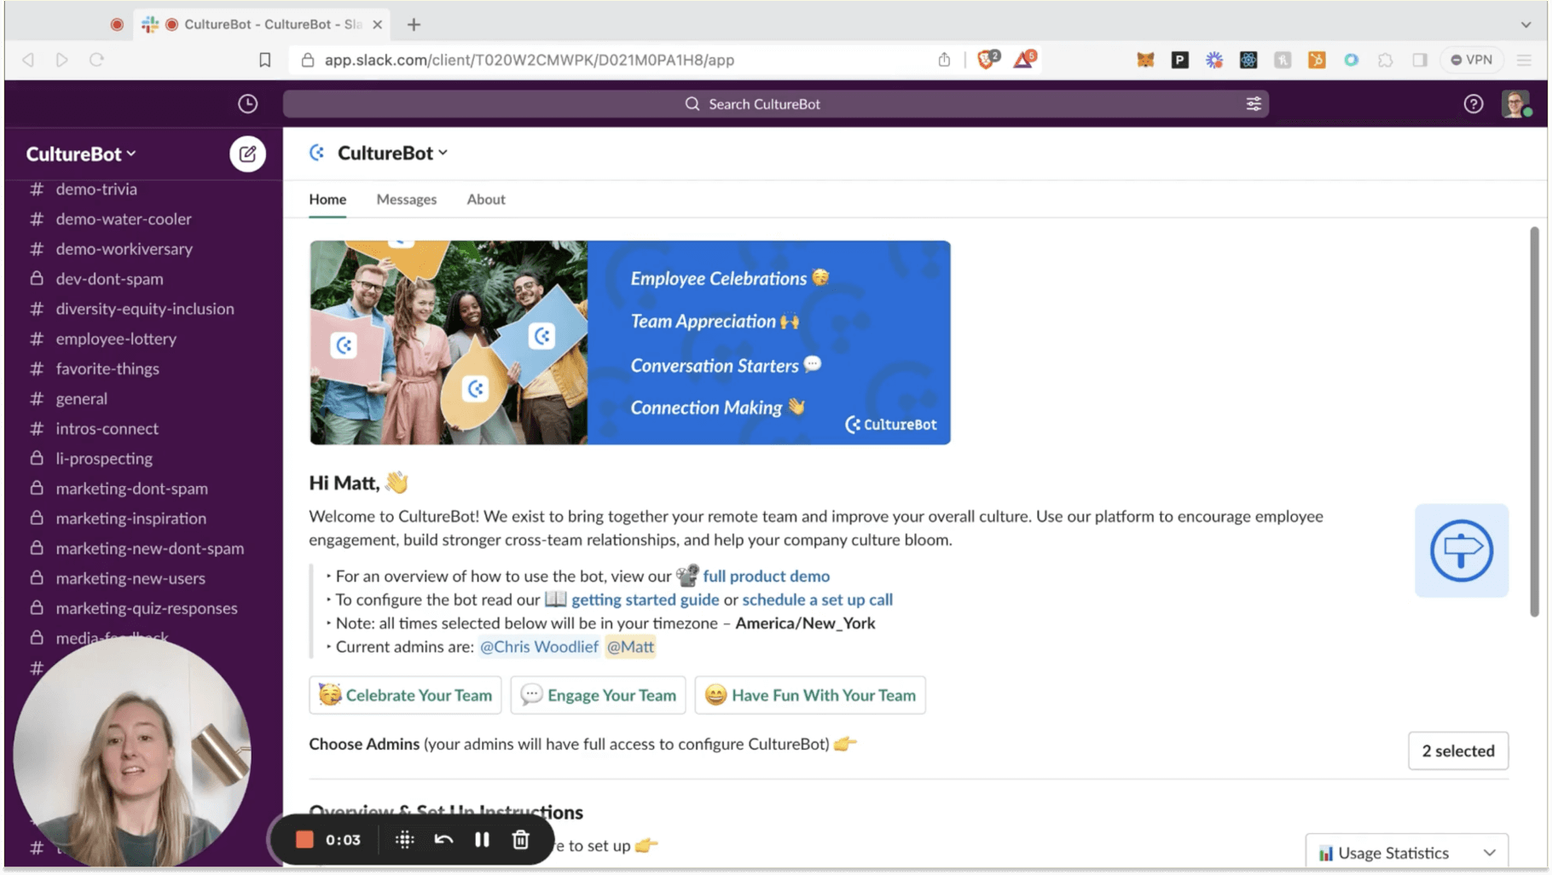The height and width of the screenshot is (875, 1552).
Task: Open the search filter settings icon
Action: (x=1253, y=104)
